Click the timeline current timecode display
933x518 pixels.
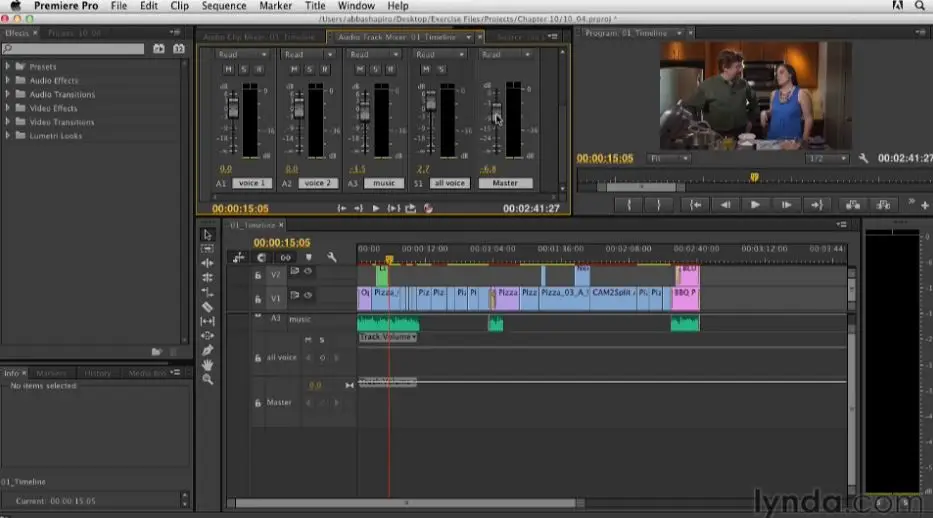tap(281, 242)
